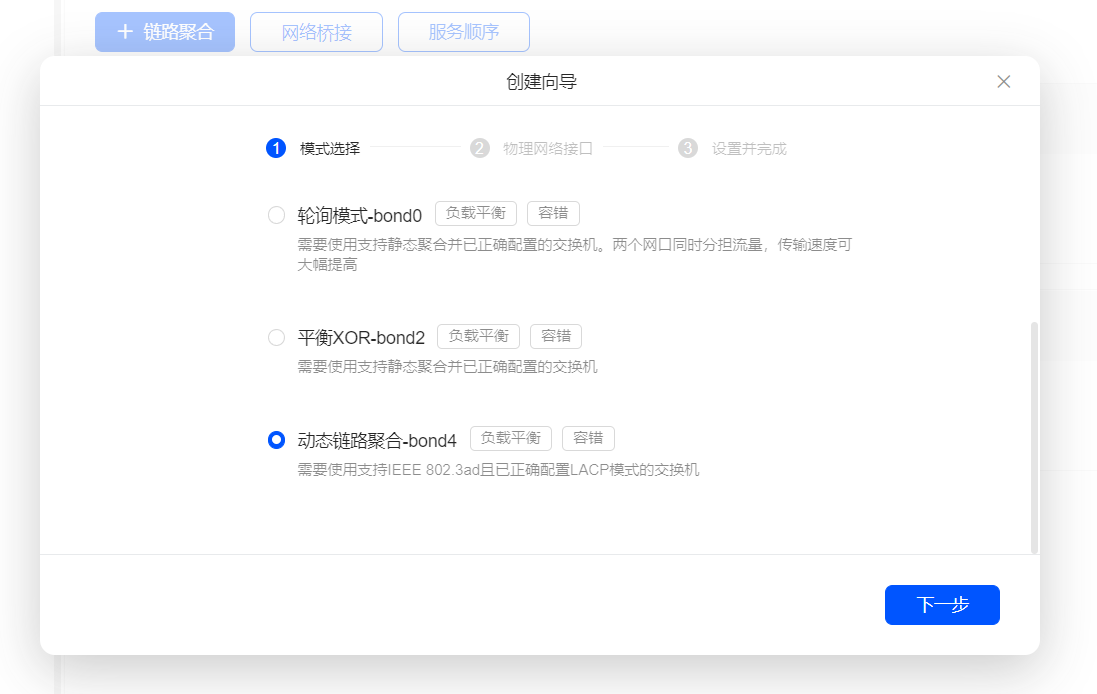Click step 2 number circle icon
The width and height of the screenshot is (1097, 694).
pos(479,148)
